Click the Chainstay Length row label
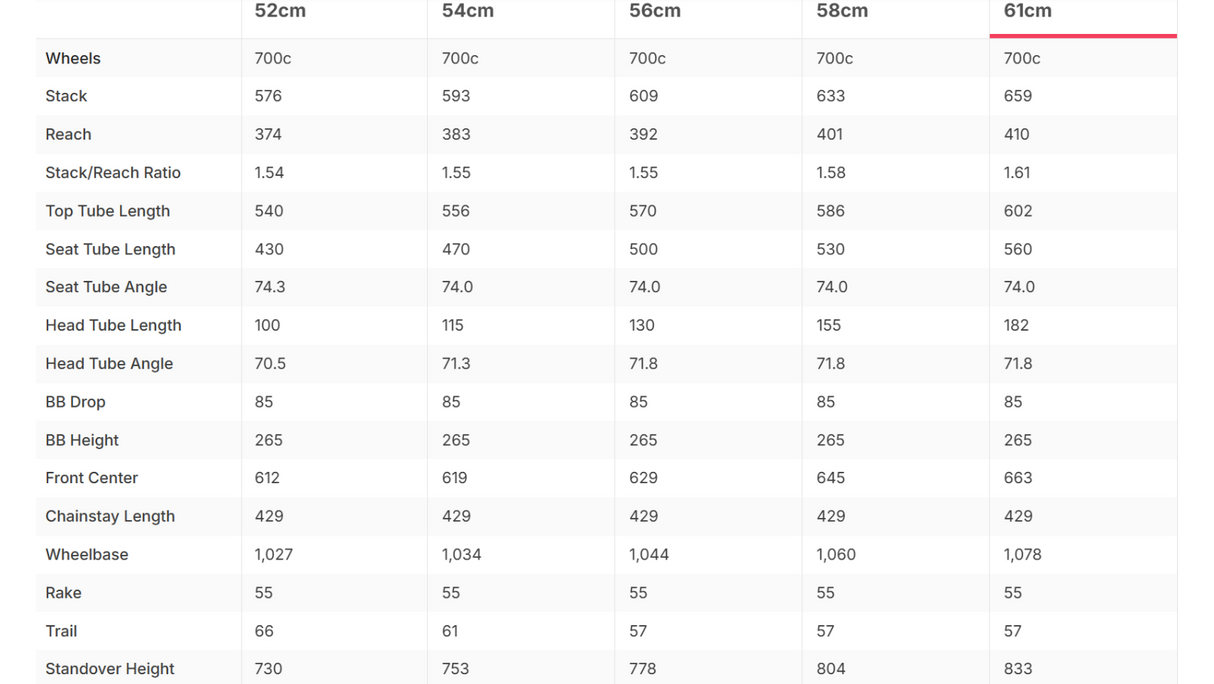1214x684 pixels. coord(110,516)
